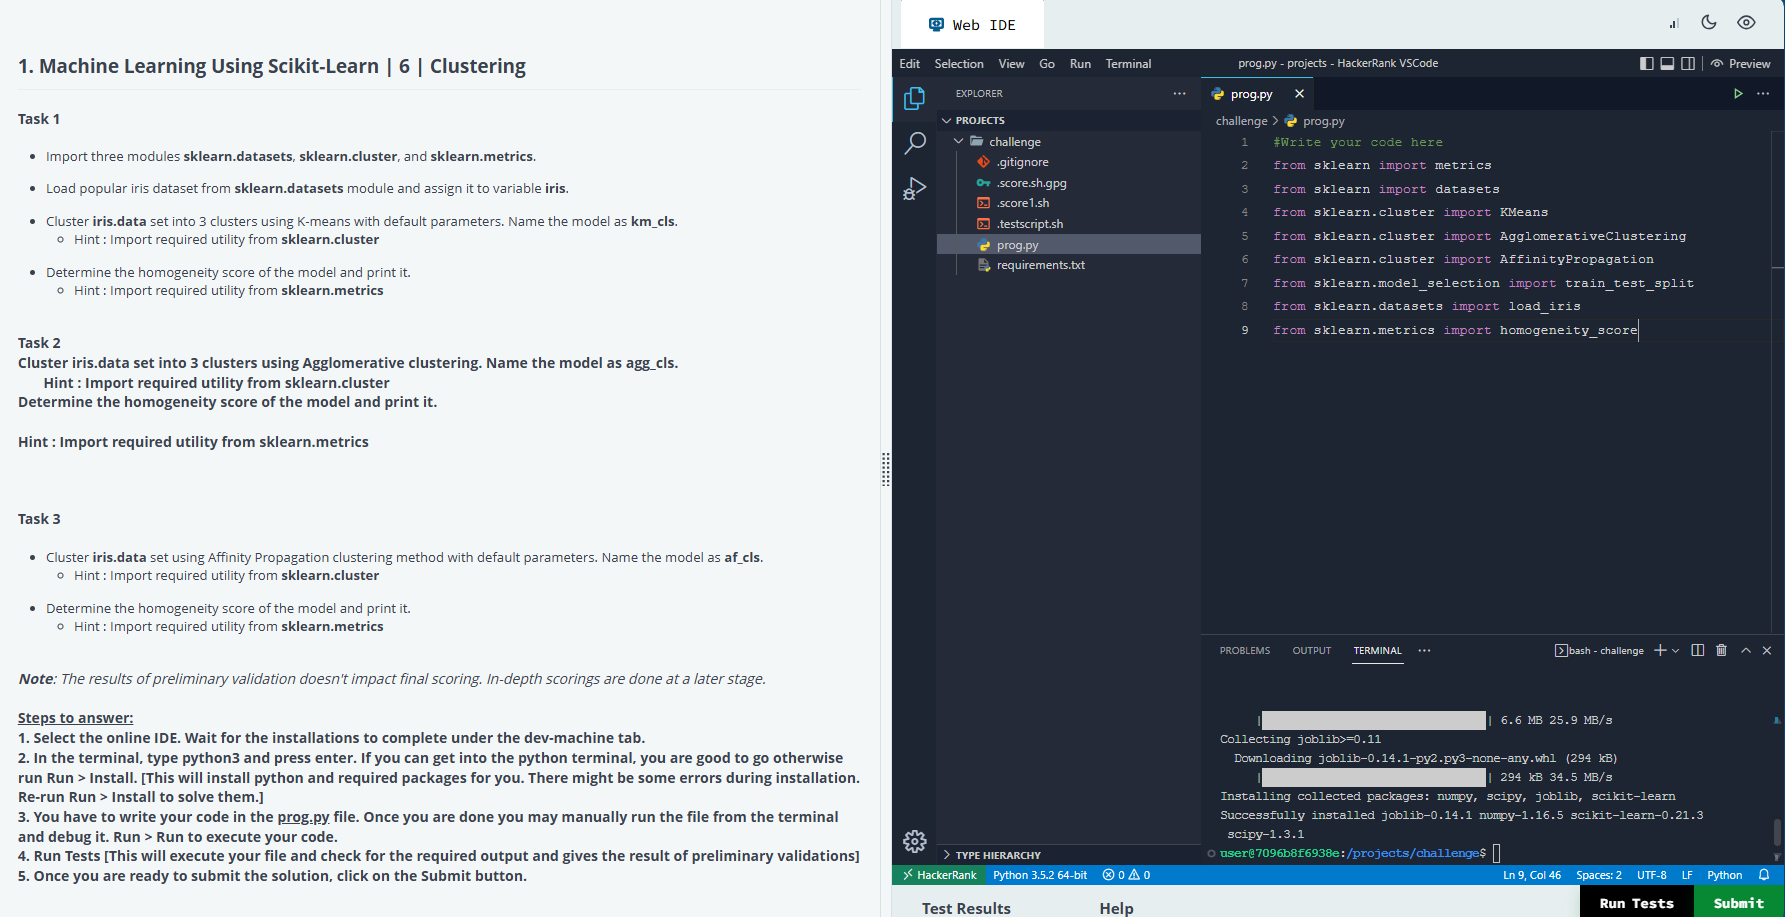Select the Terminal panel tab
The height and width of the screenshot is (917, 1785).
tap(1378, 650)
